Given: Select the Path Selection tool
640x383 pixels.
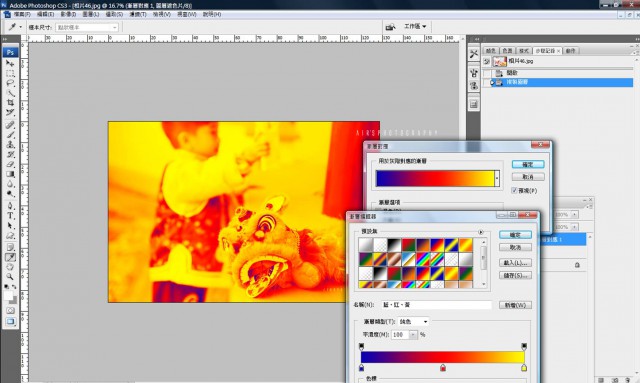Looking at the screenshot, I should click(x=10, y=225).
